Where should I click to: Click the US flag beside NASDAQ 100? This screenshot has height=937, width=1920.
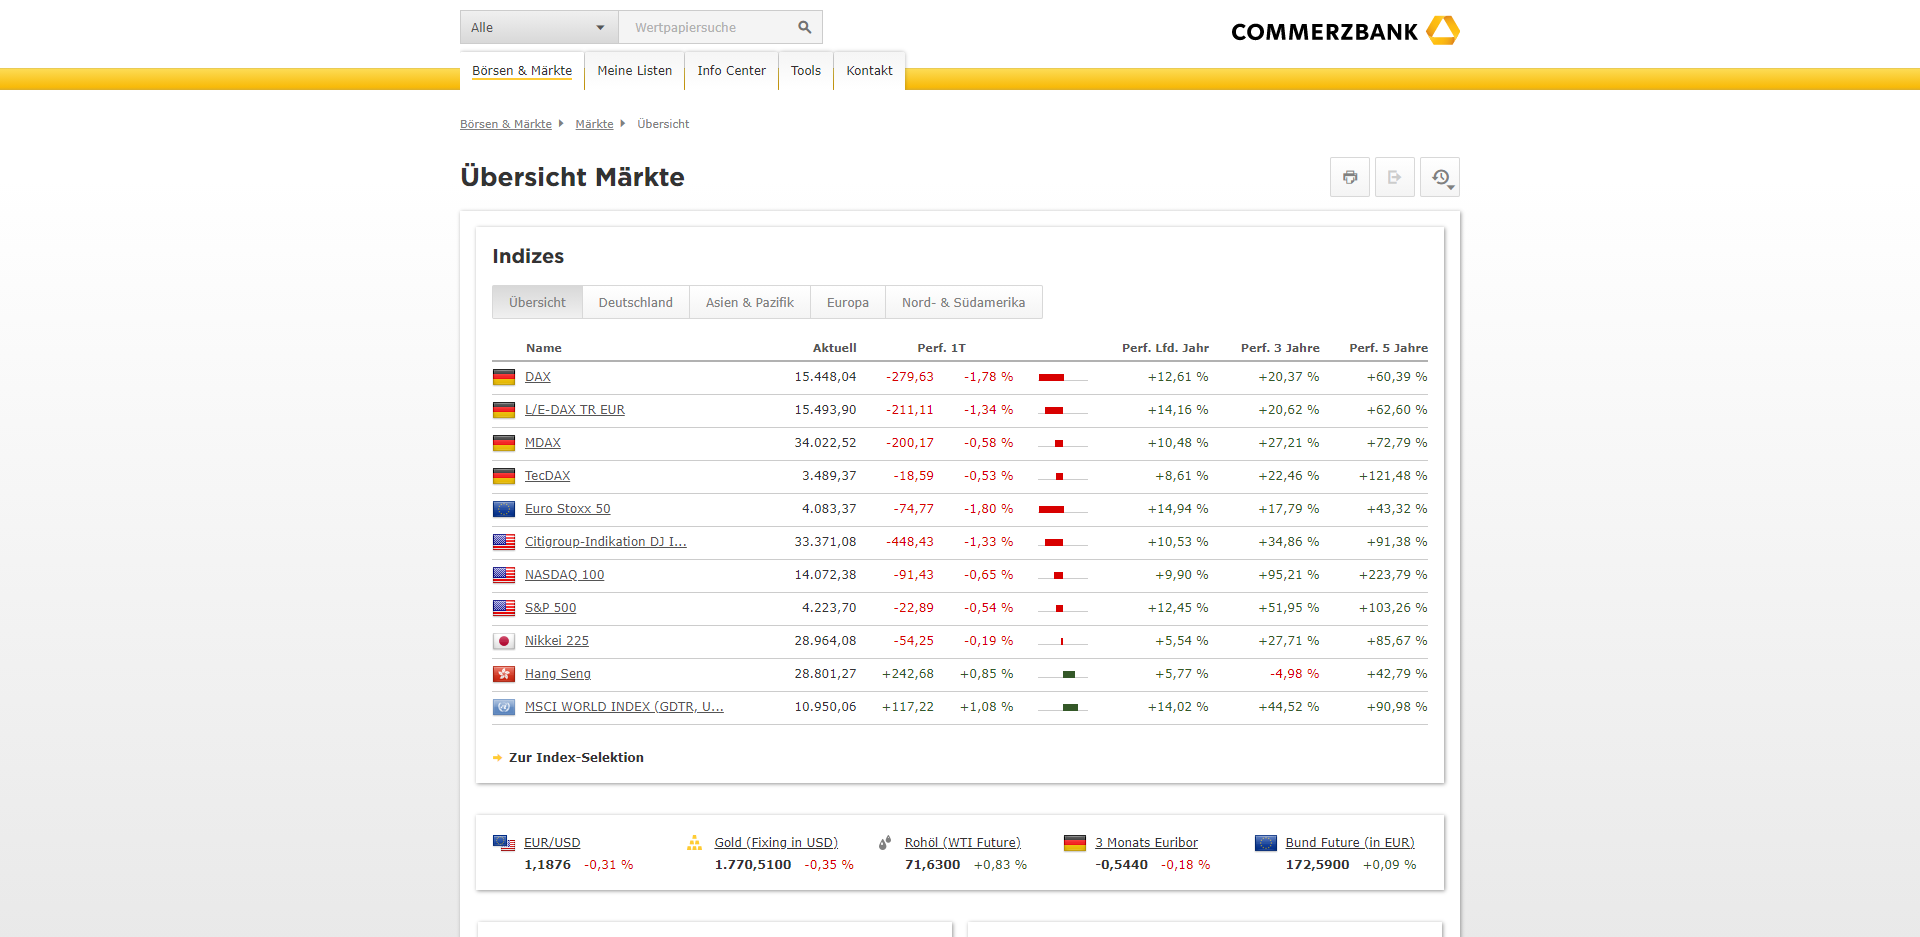point(504,575)
